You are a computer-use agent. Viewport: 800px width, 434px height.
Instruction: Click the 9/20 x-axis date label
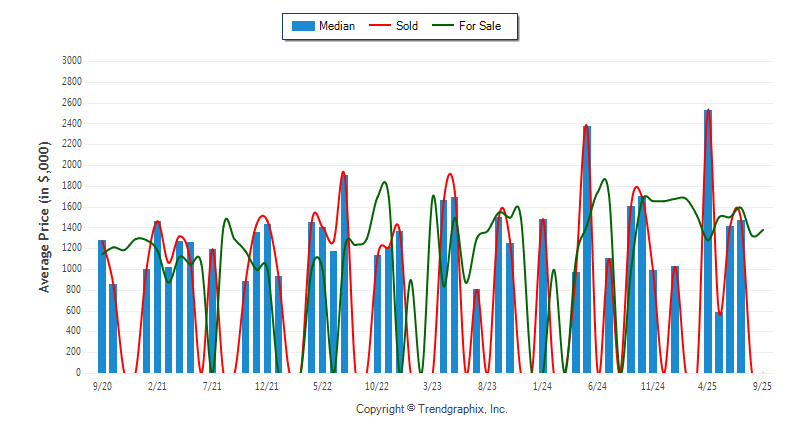pos(102,385)
